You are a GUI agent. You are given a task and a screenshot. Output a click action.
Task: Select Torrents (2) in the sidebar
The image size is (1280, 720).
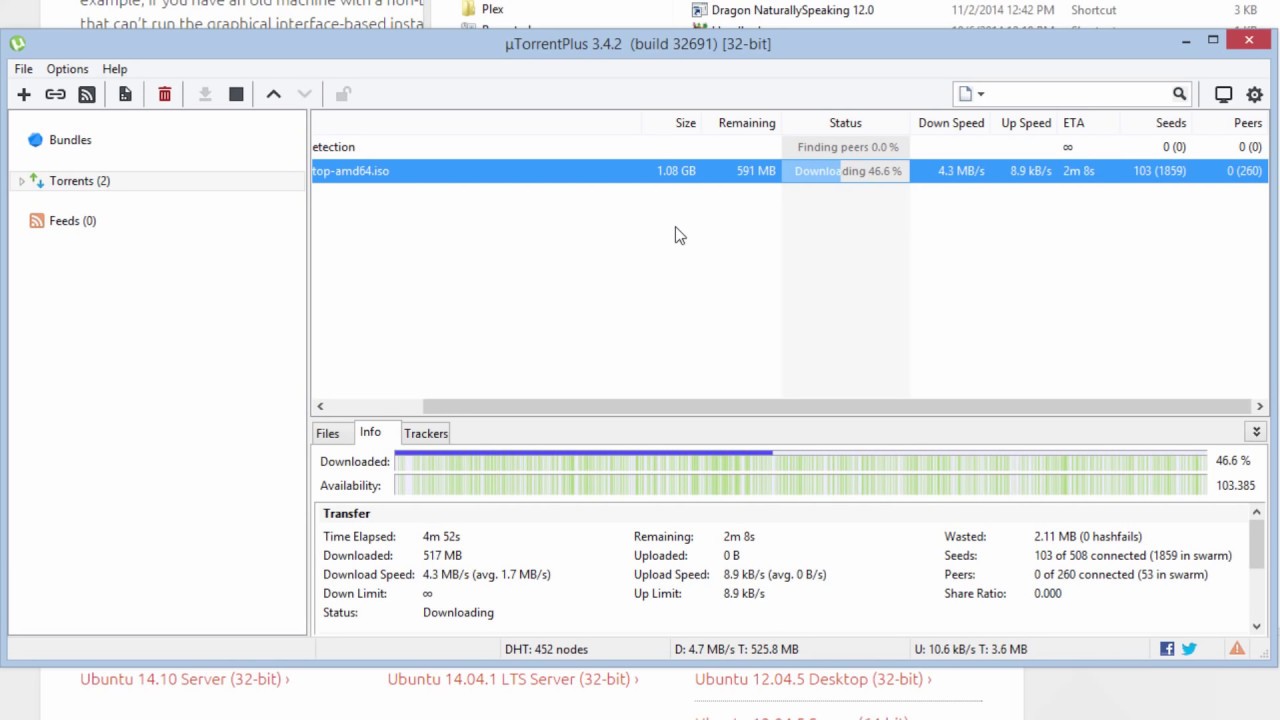[79, 181]
